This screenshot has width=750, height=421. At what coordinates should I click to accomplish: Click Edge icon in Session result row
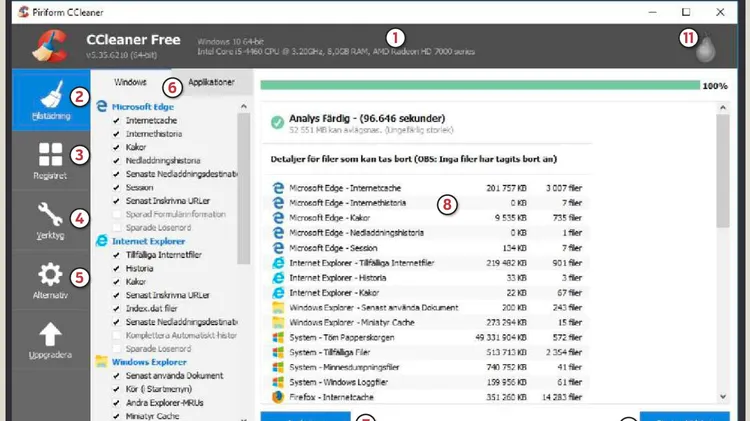278,248
